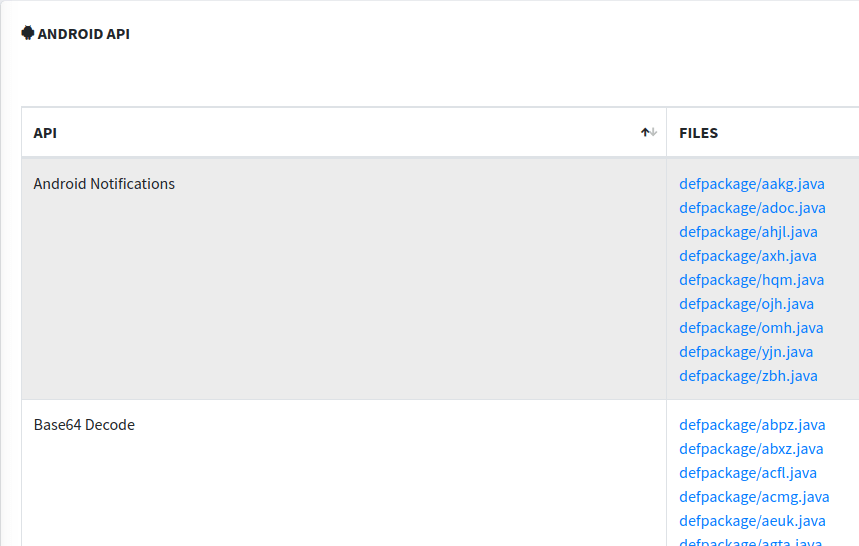Image resolution: width=859 pixels, height=546 pixels.
Task: Open defpackage/aeuk.java file link
Action: [x=752, y=521]
